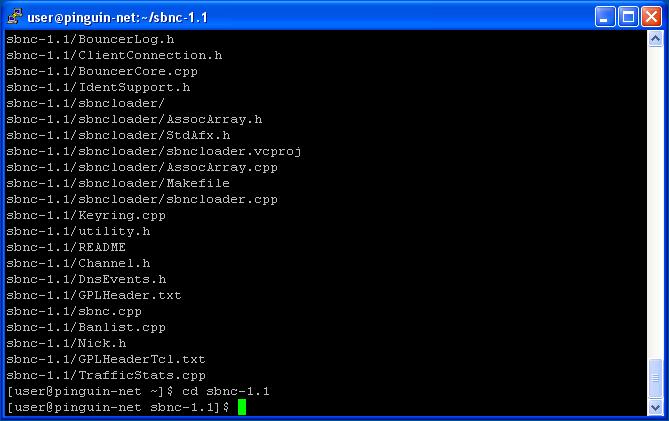Minimize the terminal window
The height and width of the screenshot is (421, 669).
[x=605, y=17]
